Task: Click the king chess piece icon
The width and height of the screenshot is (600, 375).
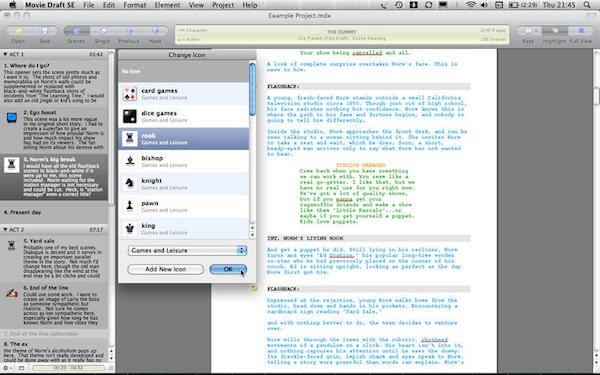Action: point(130,228)
